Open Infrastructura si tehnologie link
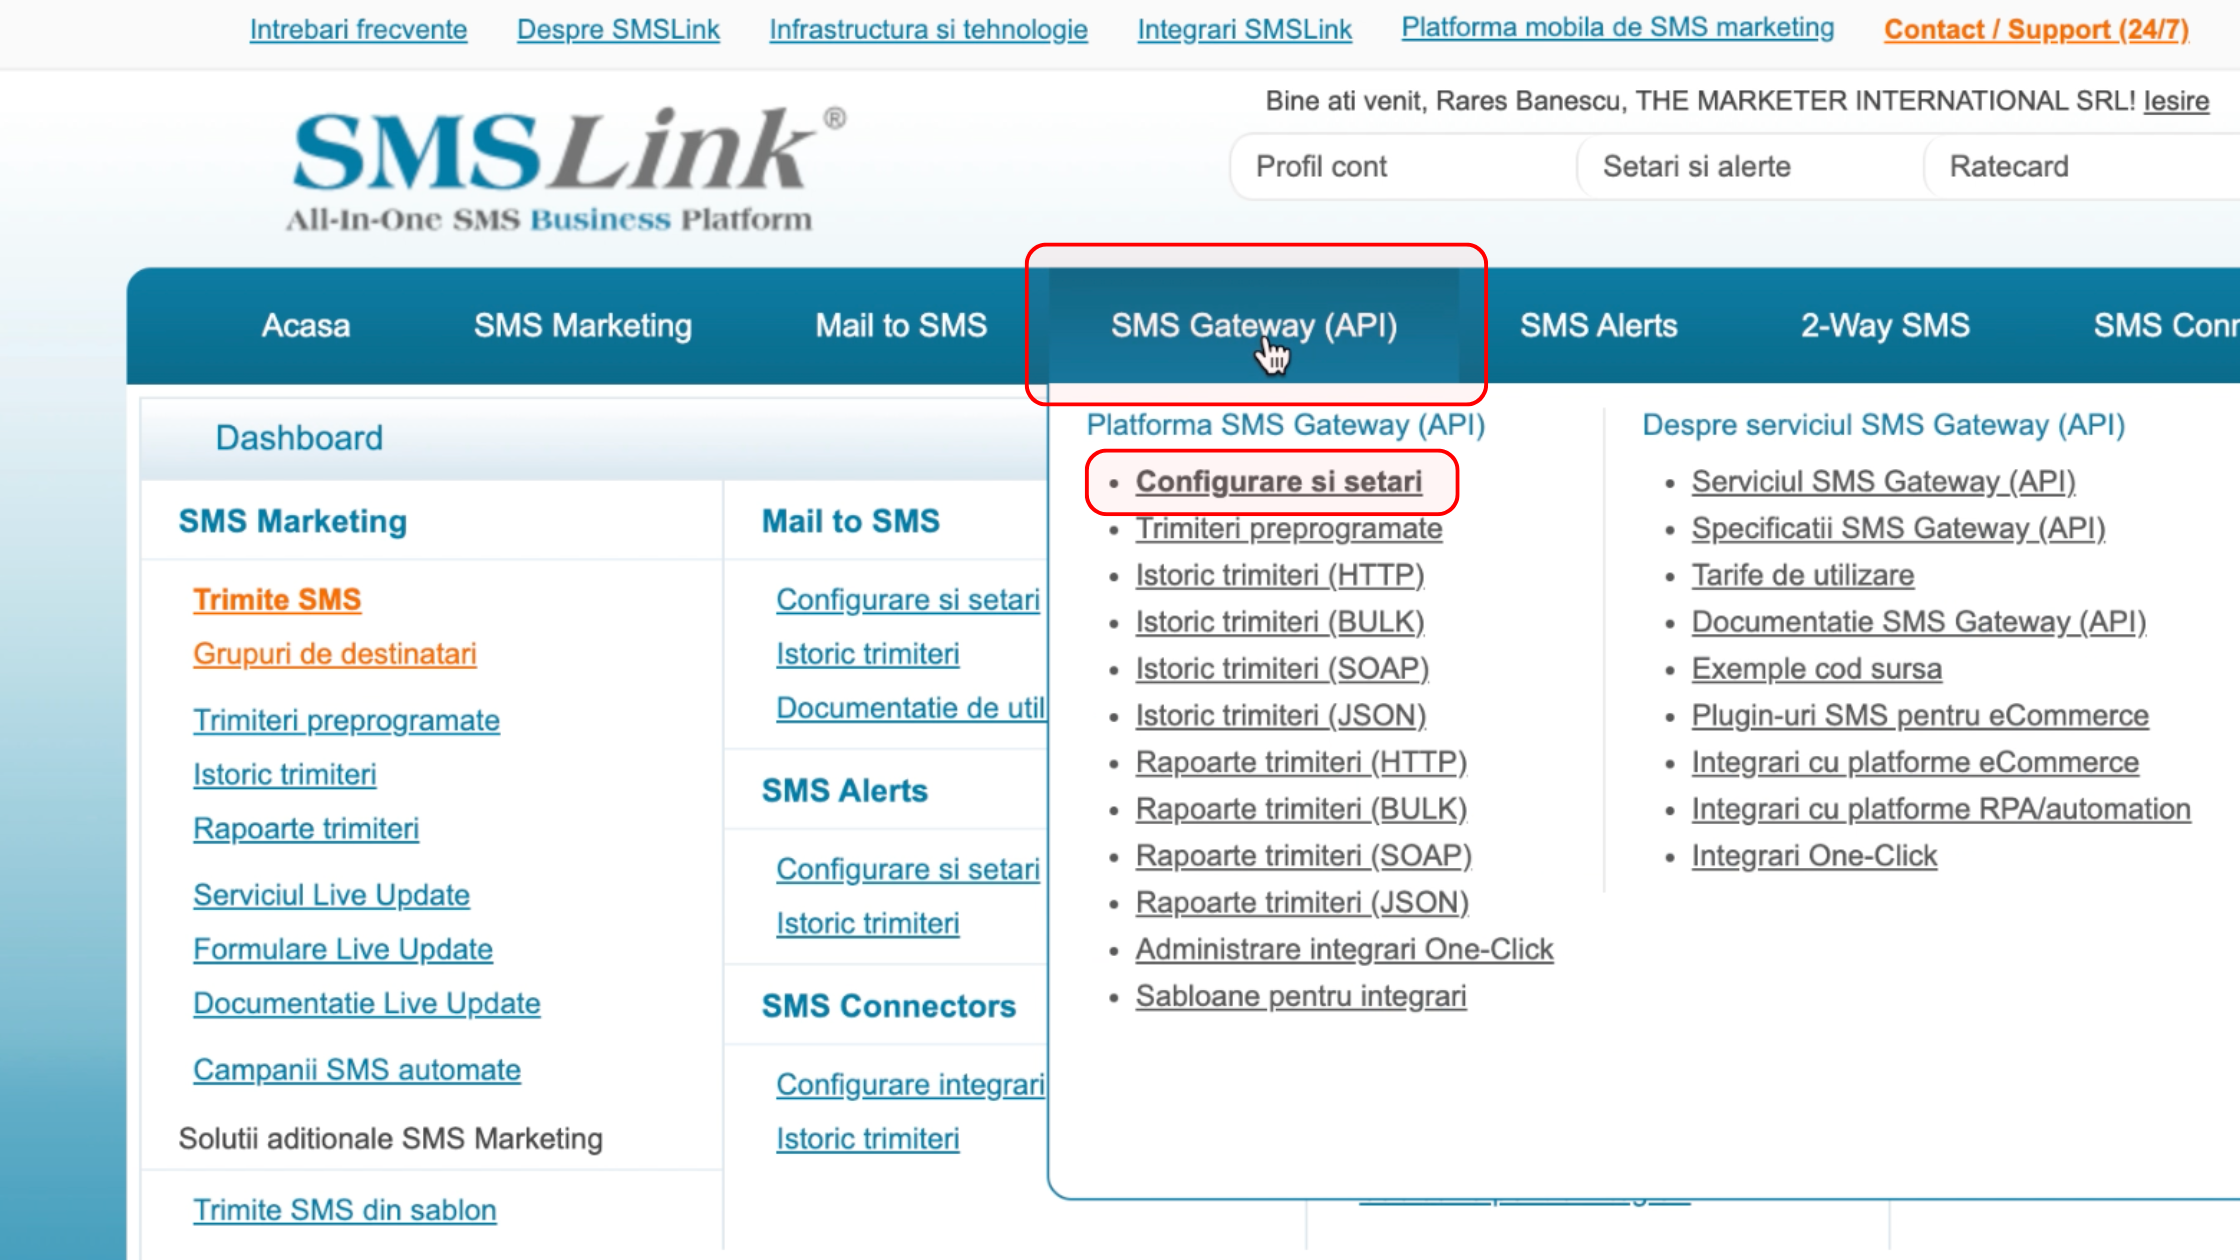Viewport: 2240px width, 1260px height. pyautogui.click(x=928, y=29)
